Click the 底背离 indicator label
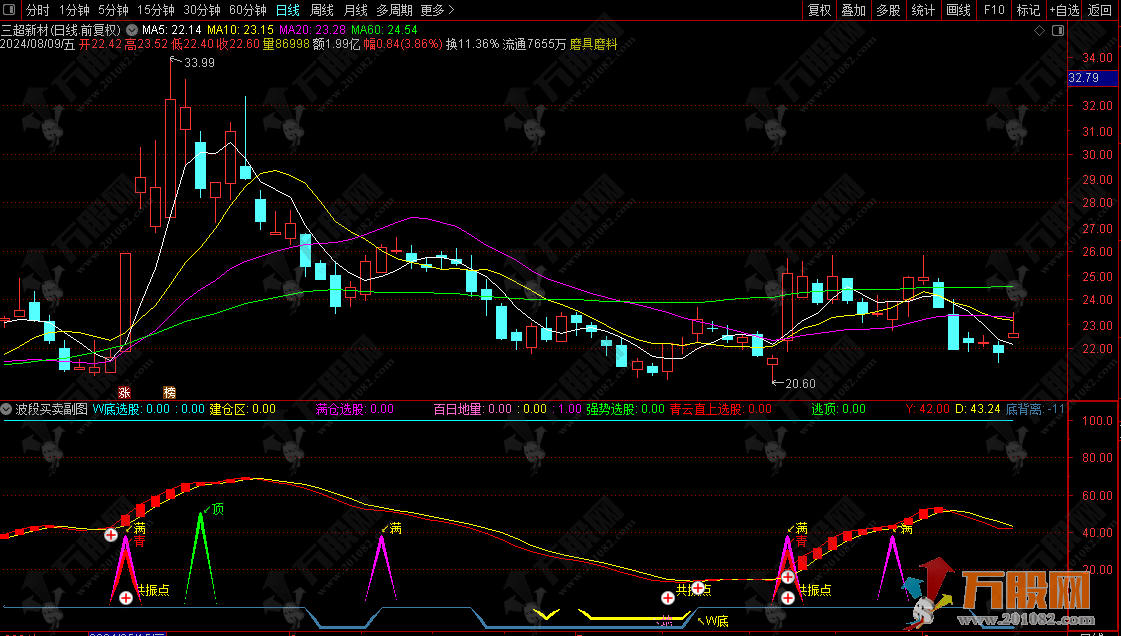The width and height of the screenshot is (1121, 636). click(x=1035, y=409)
